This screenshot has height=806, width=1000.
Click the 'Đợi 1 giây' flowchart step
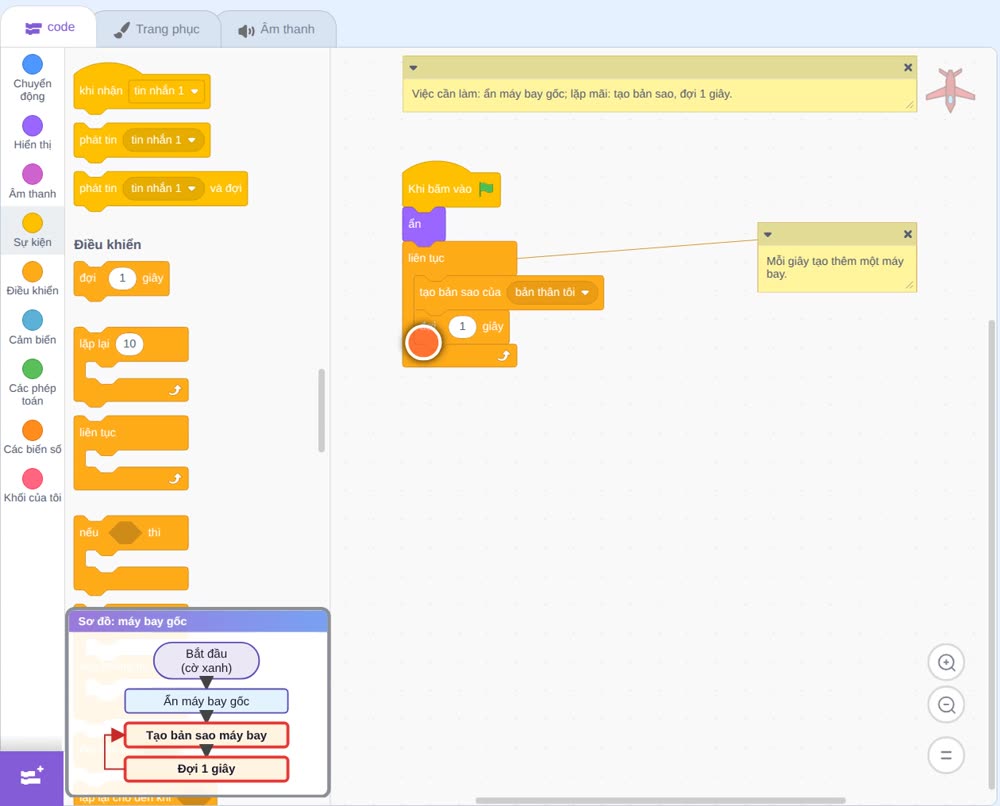(x=206, y=769)
